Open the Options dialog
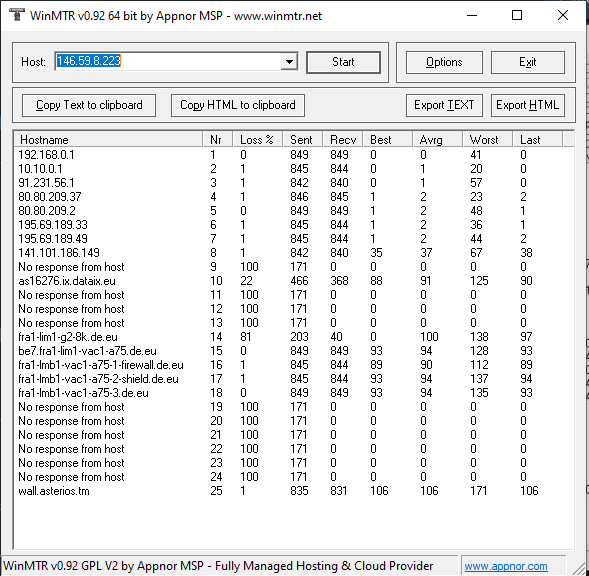 coord(444,62)
